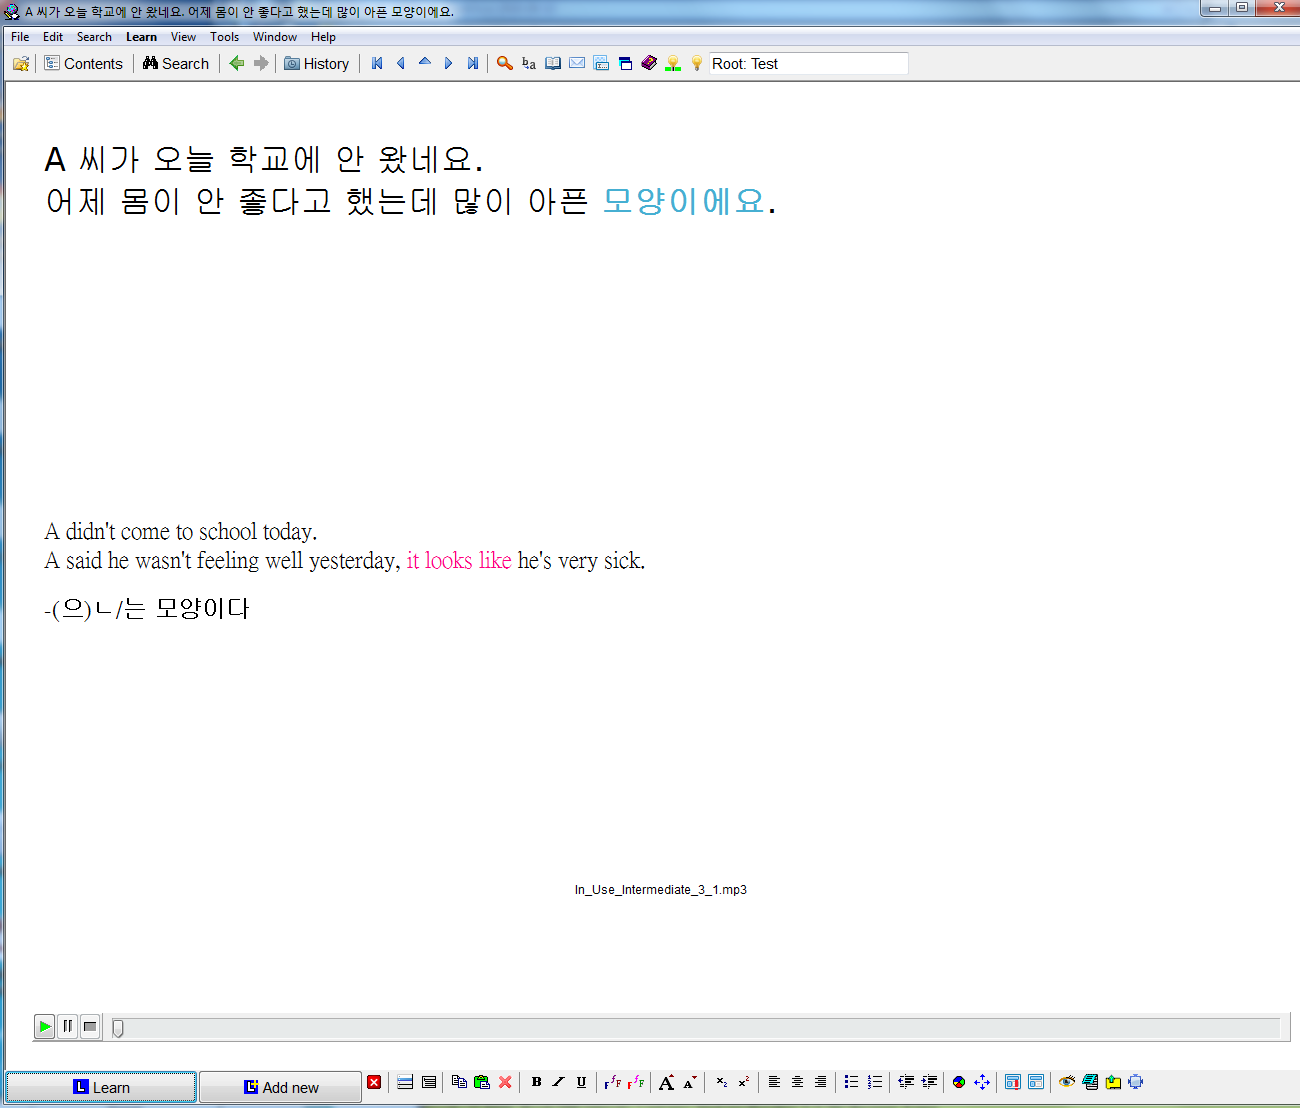Viewport: 1300px width, 1108px height.
Task: Stop the audio playback
Action: [90, 1026]
